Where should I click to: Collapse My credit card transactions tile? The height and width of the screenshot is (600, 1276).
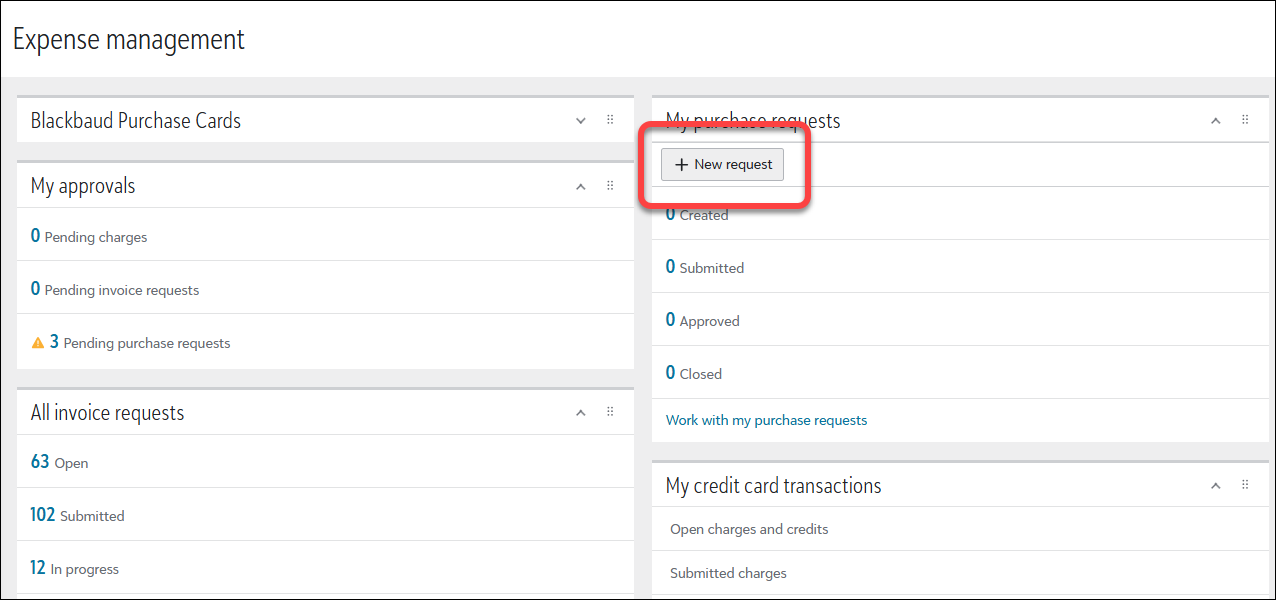1216,486
